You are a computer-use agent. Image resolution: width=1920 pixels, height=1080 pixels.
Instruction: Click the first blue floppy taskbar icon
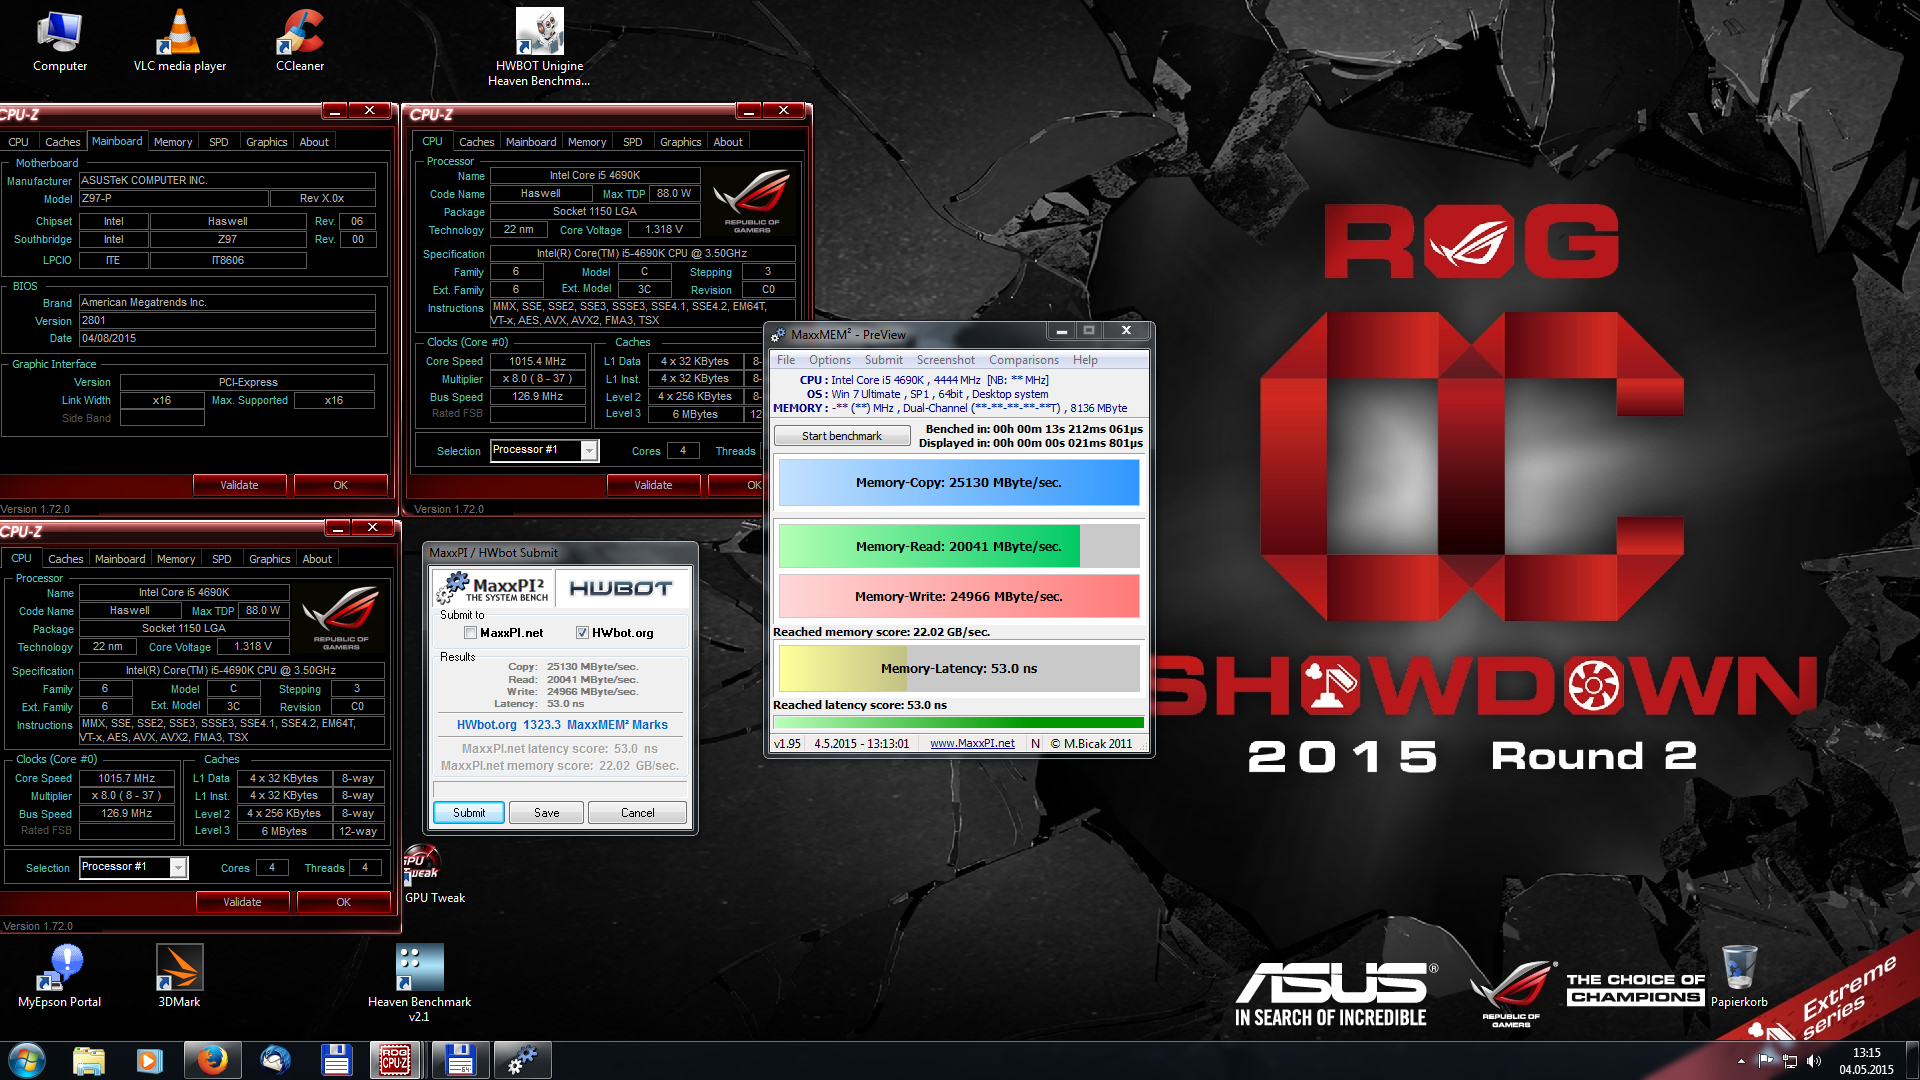336,1060
